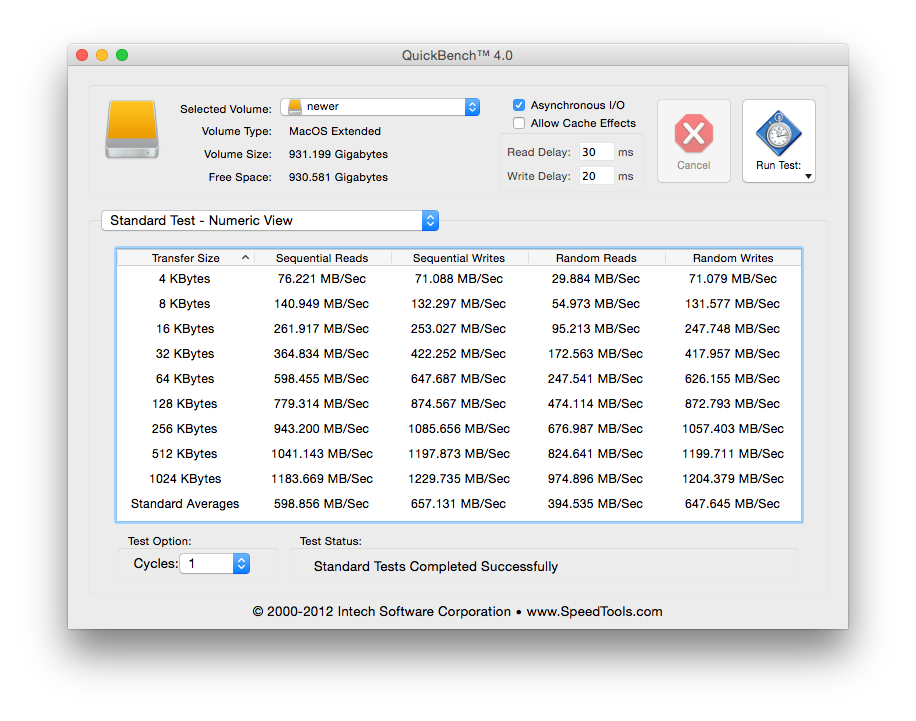Click the 474.114 MB/Sec cell
This screenshot has width=916, height=721.
tap(595, 404)
